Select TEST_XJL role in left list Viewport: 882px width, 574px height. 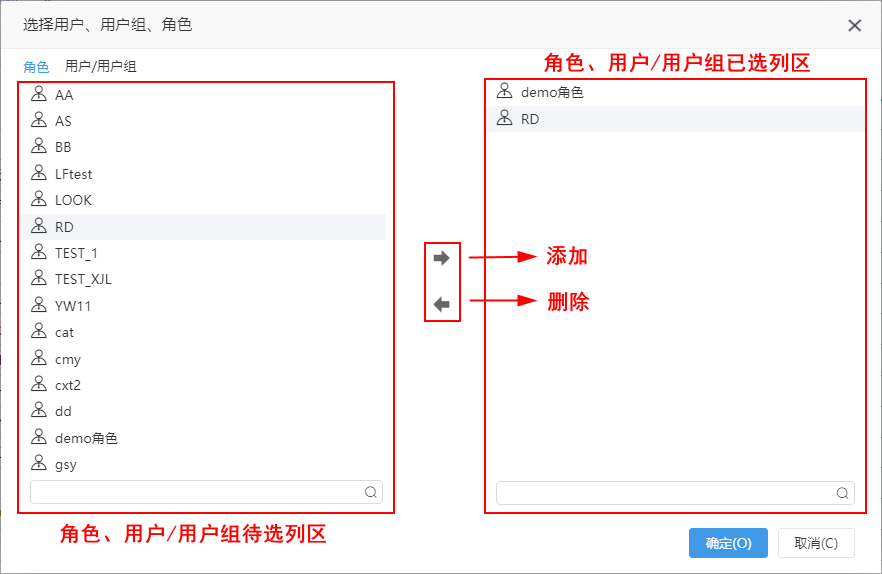click(x=204, y=279)
